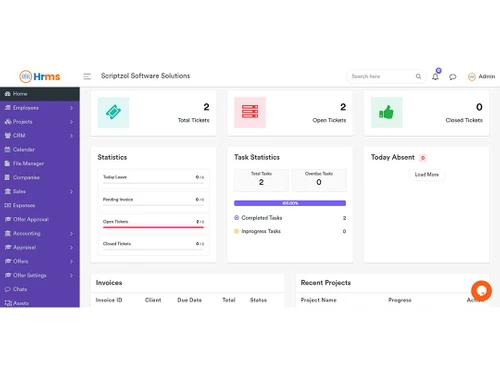500x375 pixels.
Task: Click the Chats sidebar icon
Action: (x=8, y=289)
